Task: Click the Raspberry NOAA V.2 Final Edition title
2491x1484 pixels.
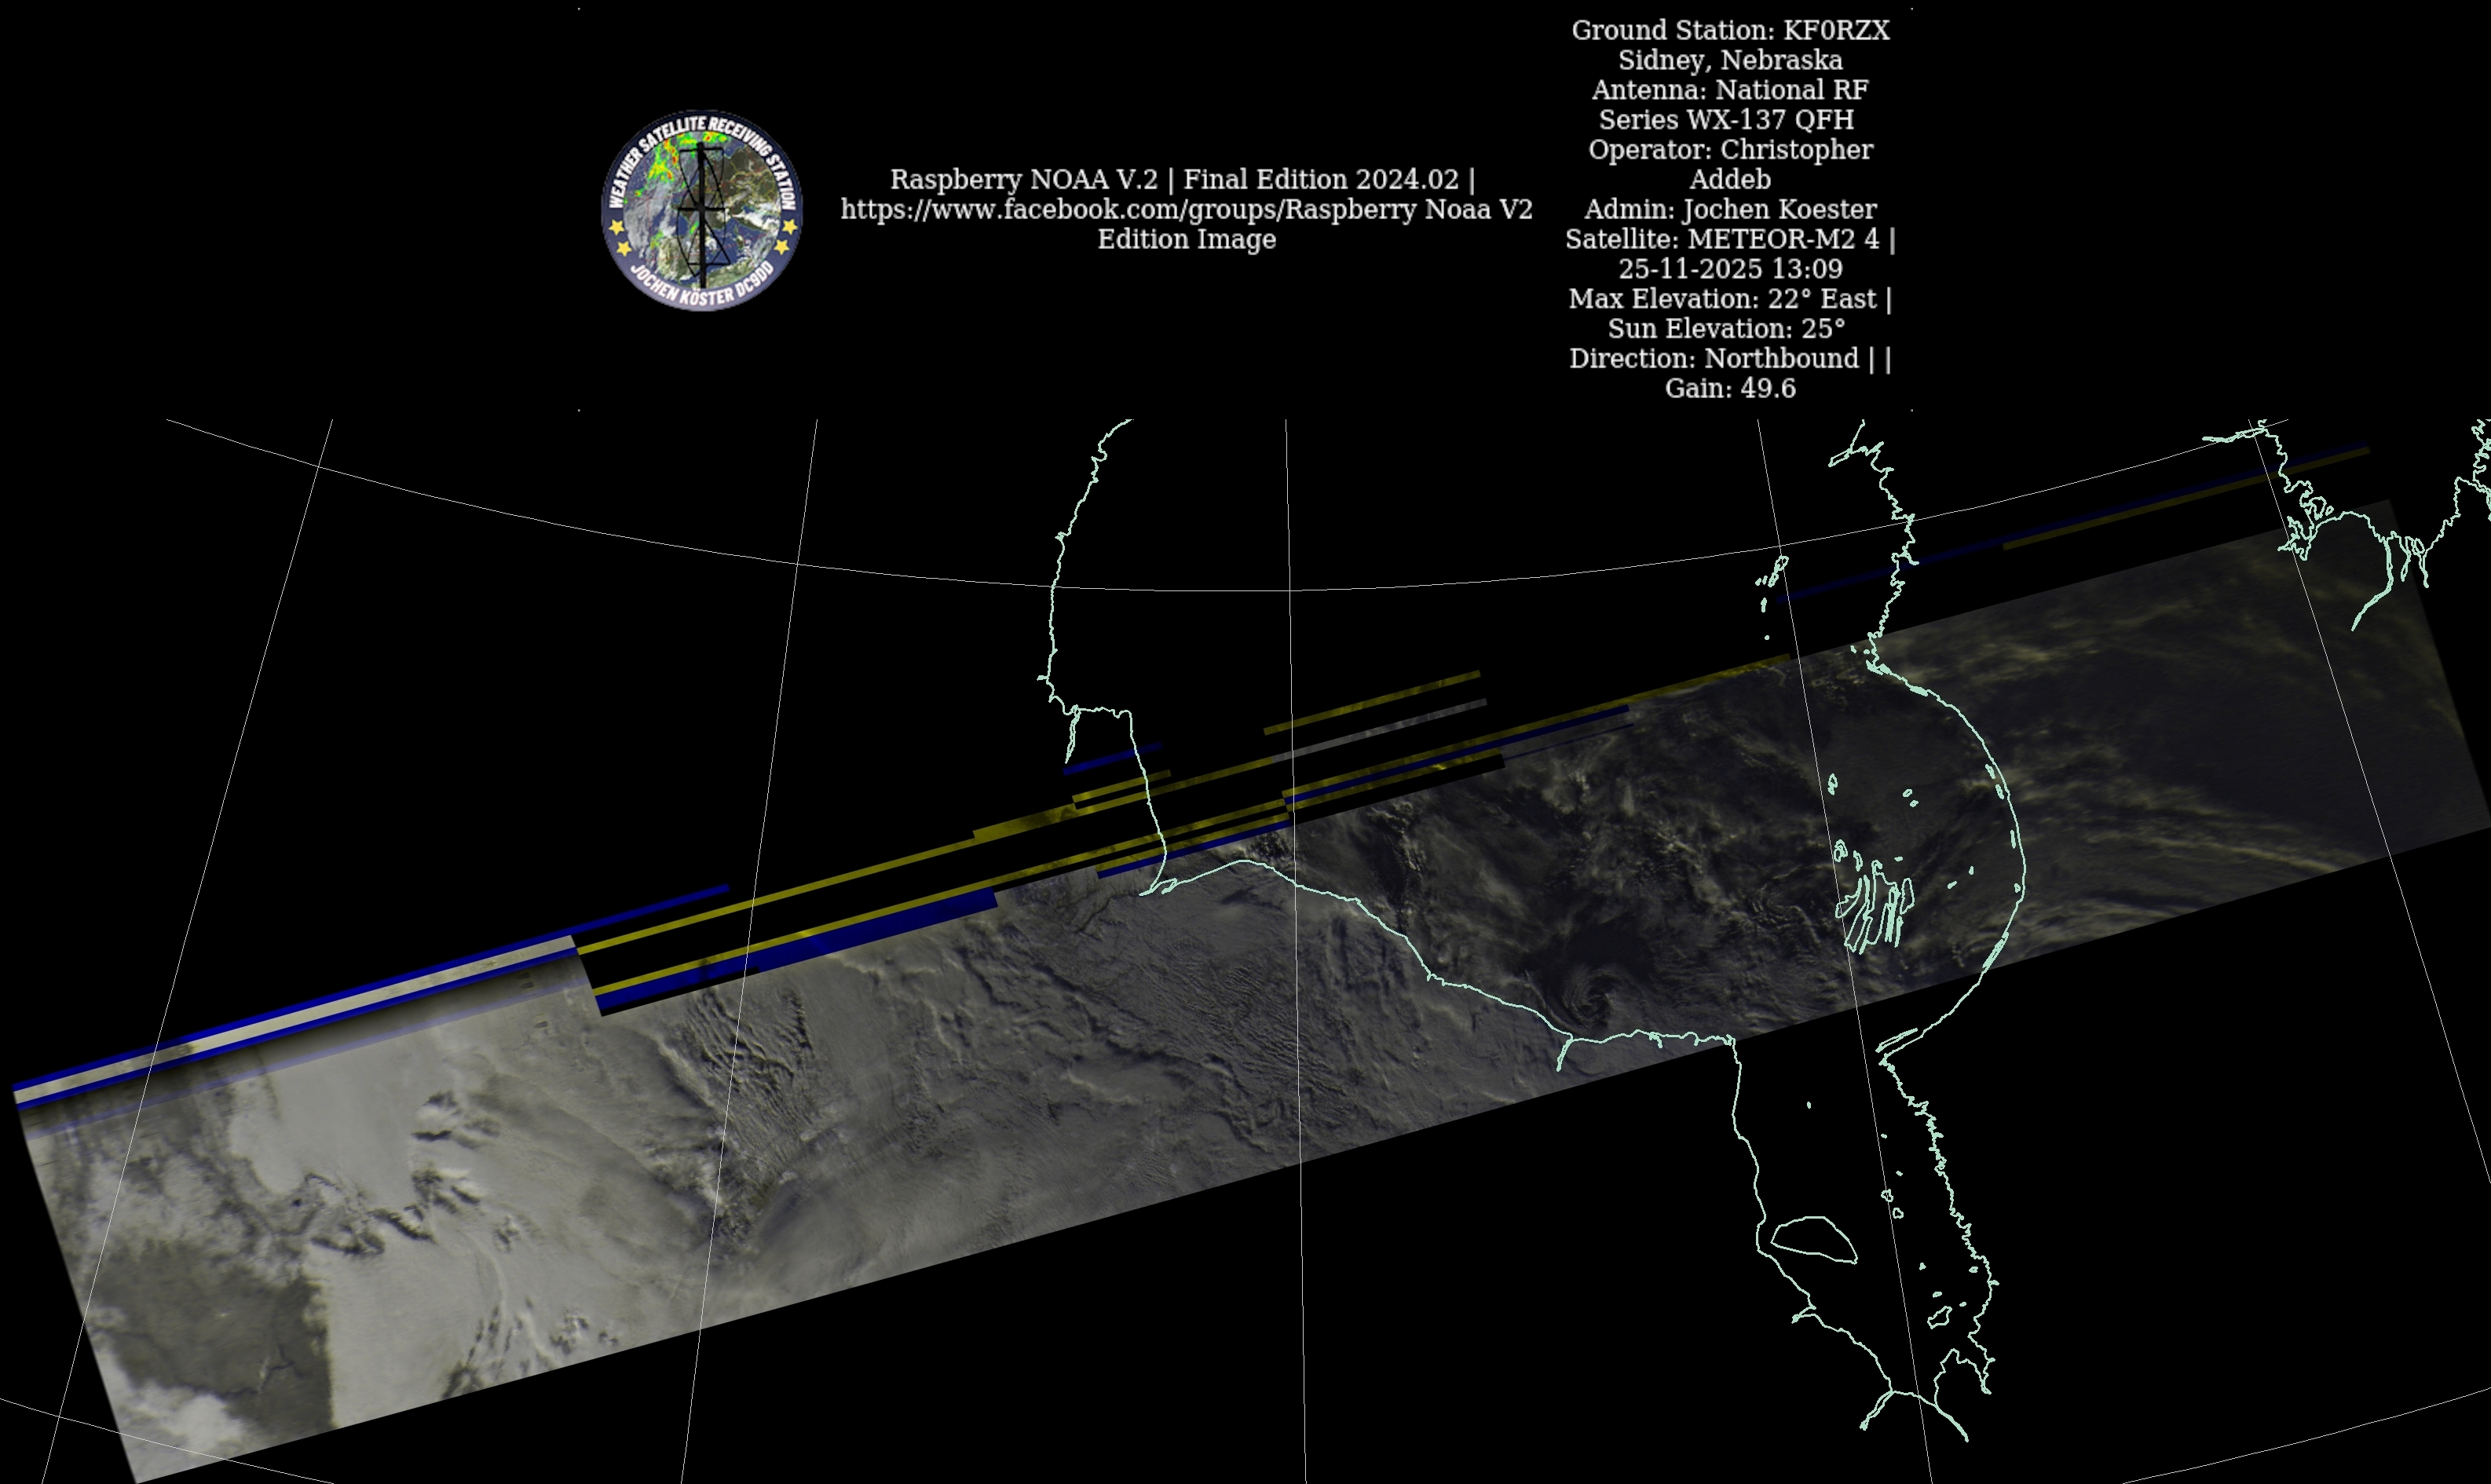Action: [1182, 179]
